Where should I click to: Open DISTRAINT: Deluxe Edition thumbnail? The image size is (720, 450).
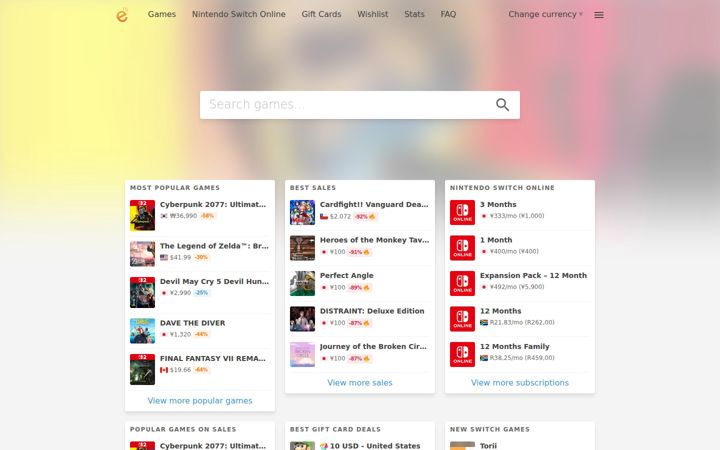[x=302, y=319]
